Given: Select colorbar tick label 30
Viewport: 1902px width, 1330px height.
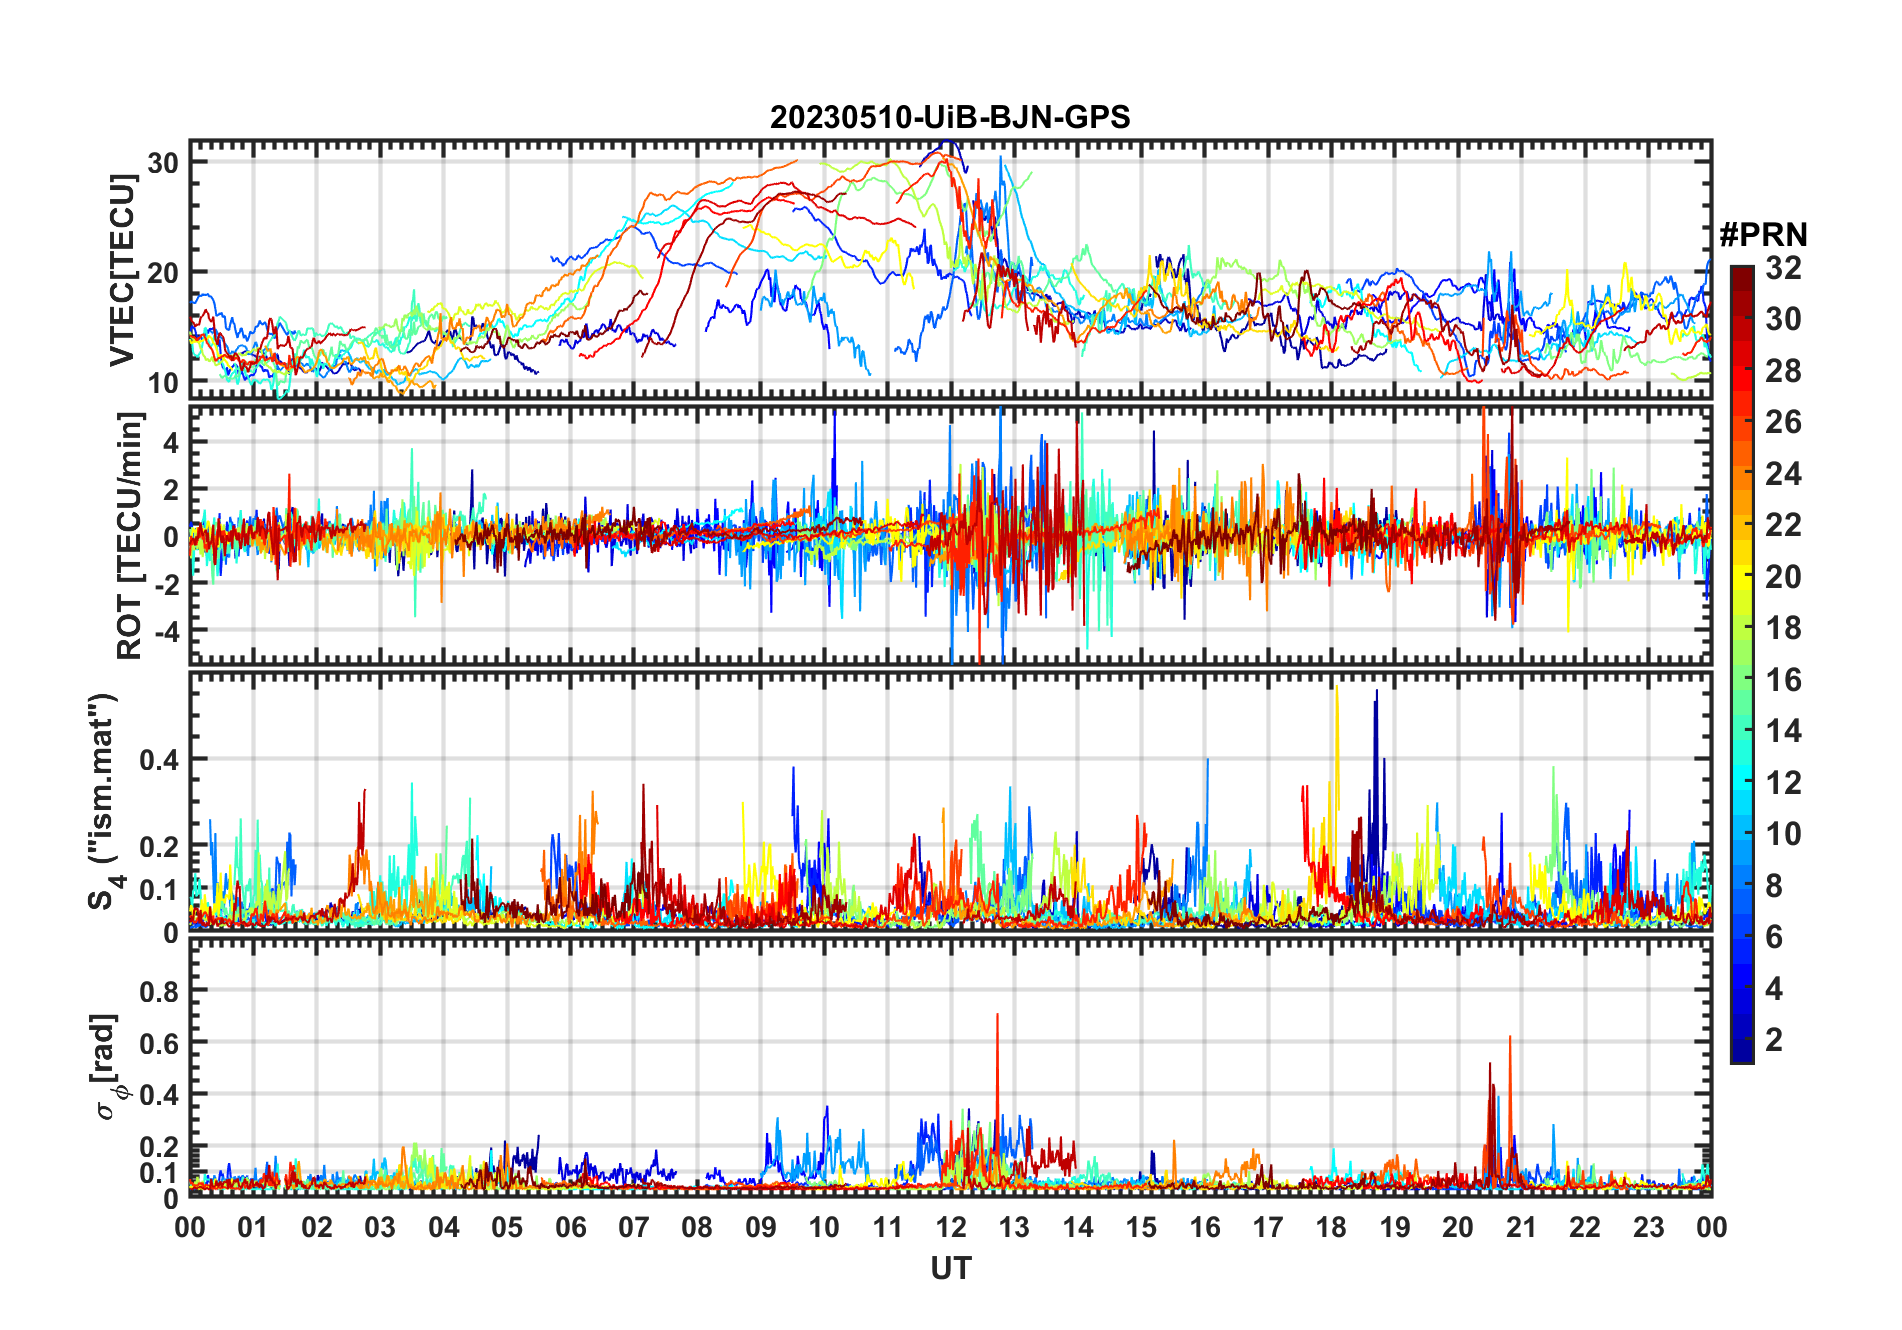Looking at the screenshot, I should [x=1783, y=319].
